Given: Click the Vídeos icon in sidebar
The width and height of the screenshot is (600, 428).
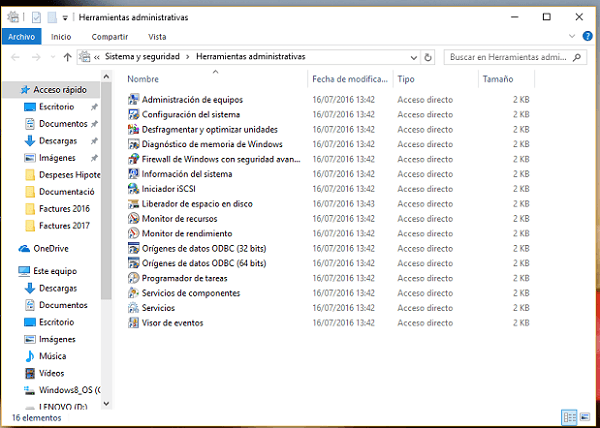Looking at the screenshot, I should click(x=29, y=373).
